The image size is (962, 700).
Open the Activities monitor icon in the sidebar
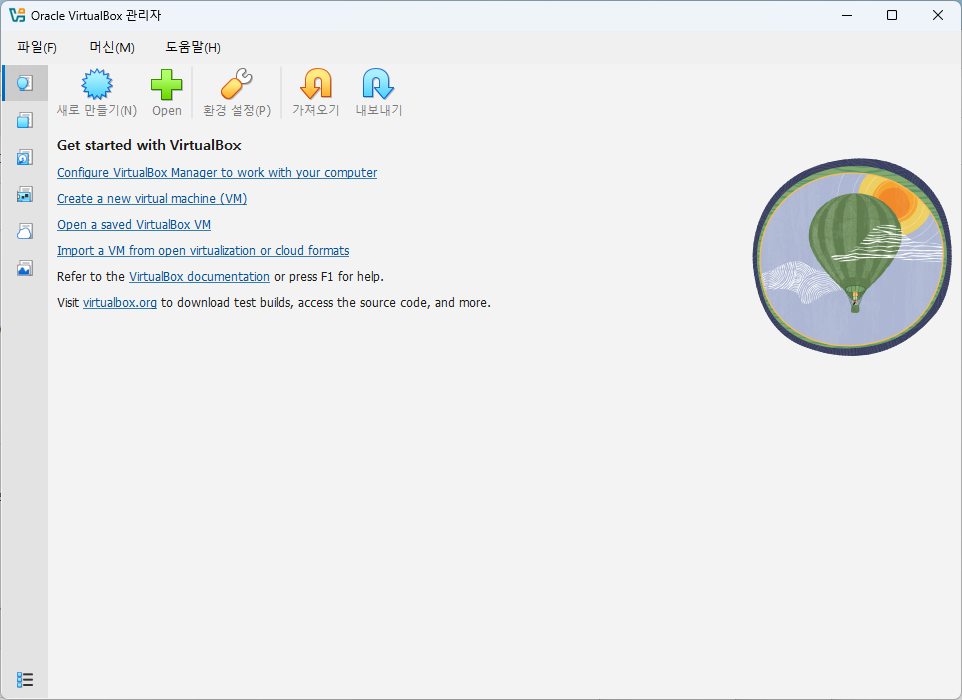coord(25,268)
